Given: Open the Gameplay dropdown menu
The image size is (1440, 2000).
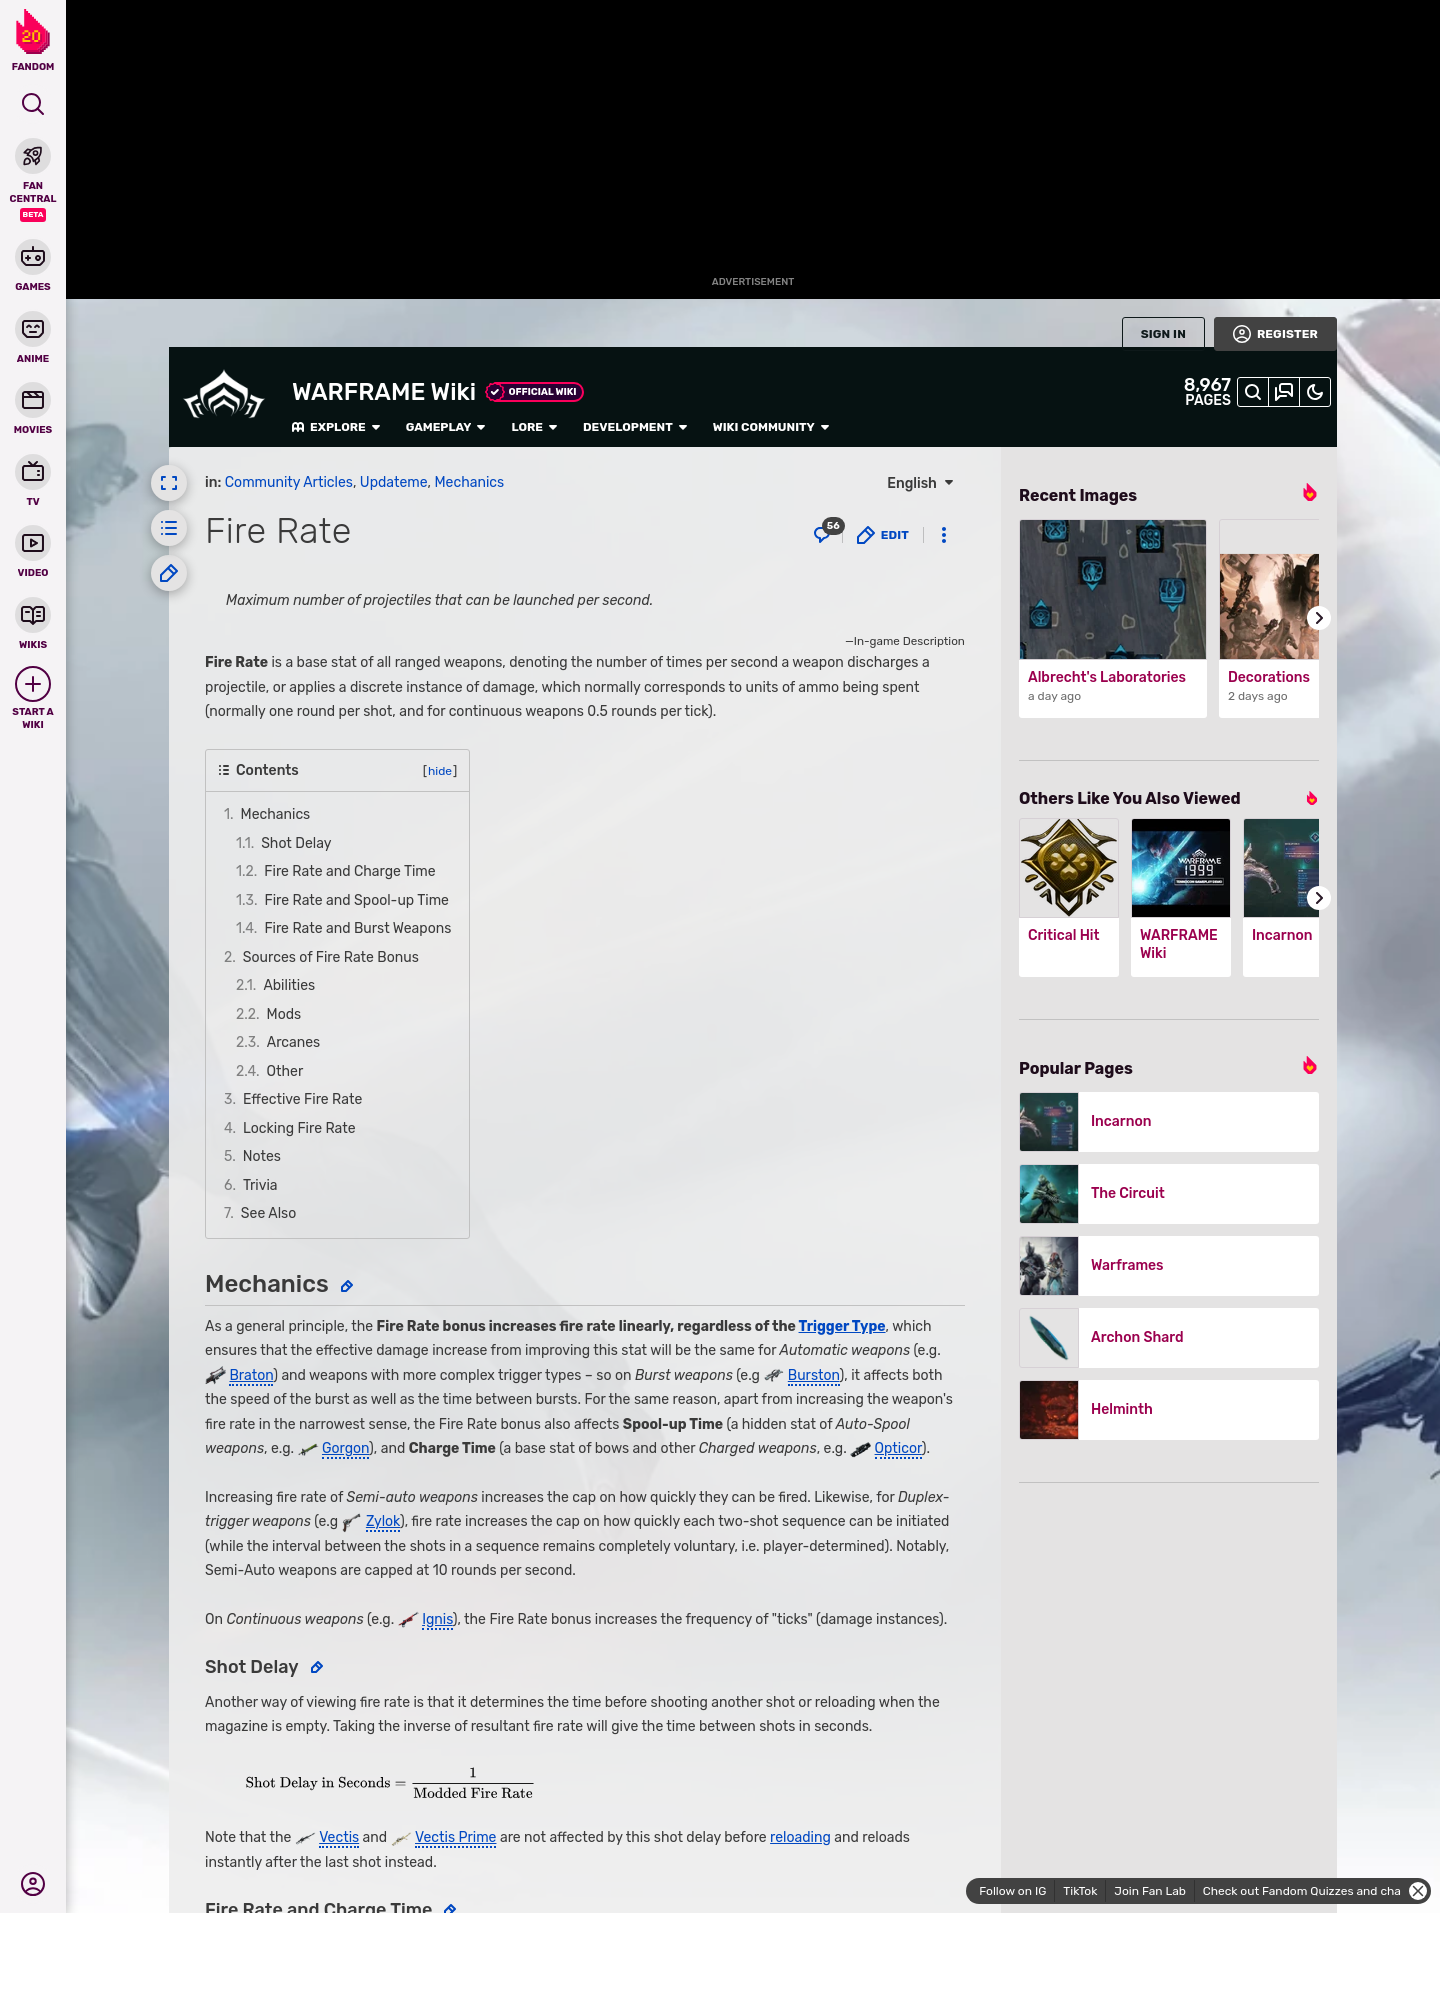Looking at the screenshot, I should 445,427.
